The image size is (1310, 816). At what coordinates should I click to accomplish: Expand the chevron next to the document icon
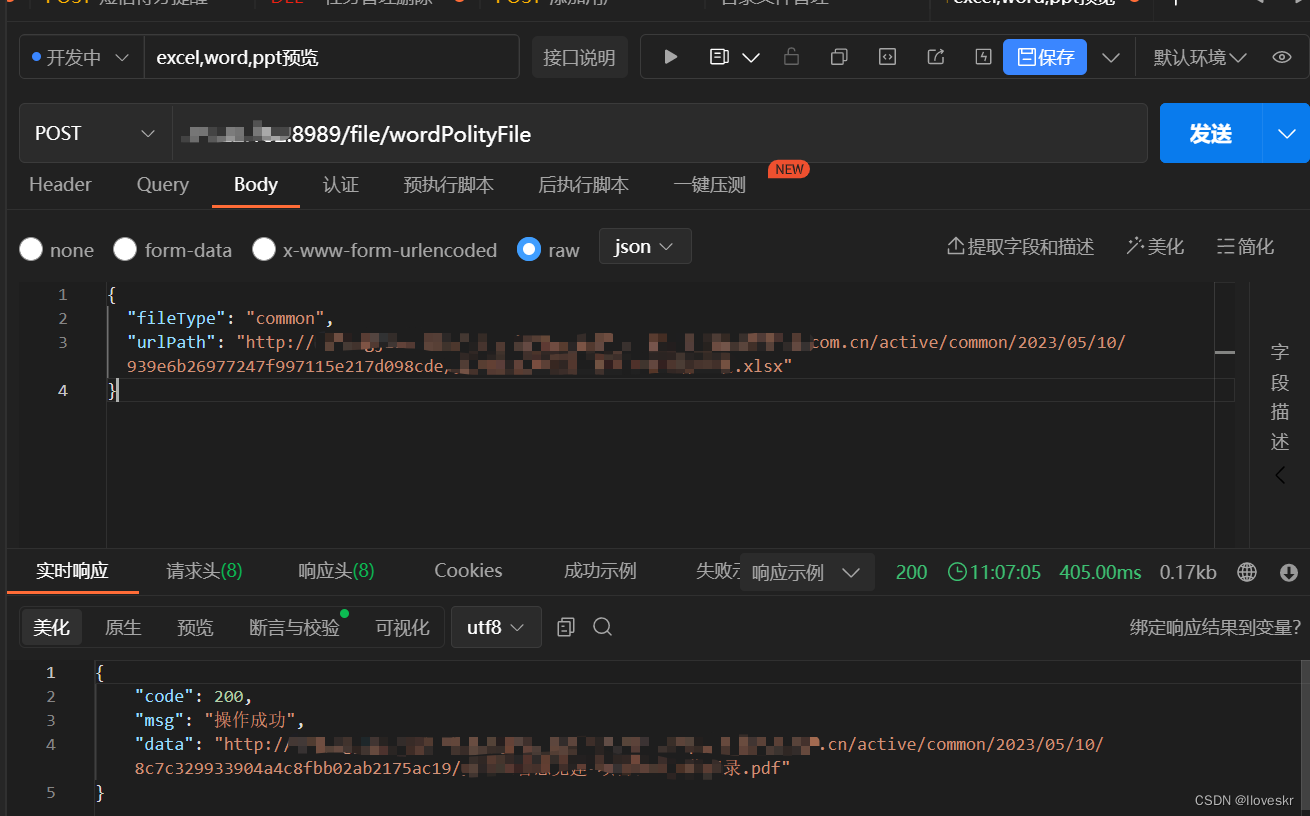coord(750,58)
